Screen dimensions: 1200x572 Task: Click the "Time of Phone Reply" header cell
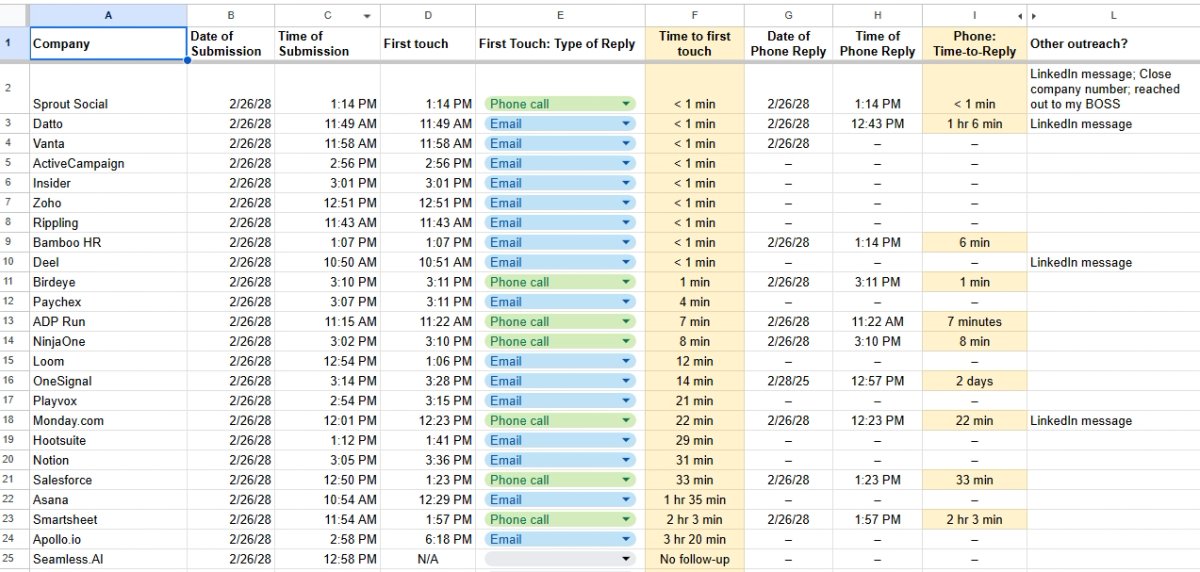pos(877,44)
